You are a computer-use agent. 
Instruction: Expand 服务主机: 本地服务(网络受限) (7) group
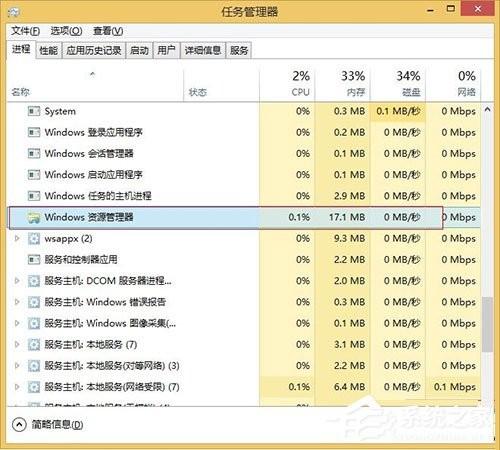(17, 387)
